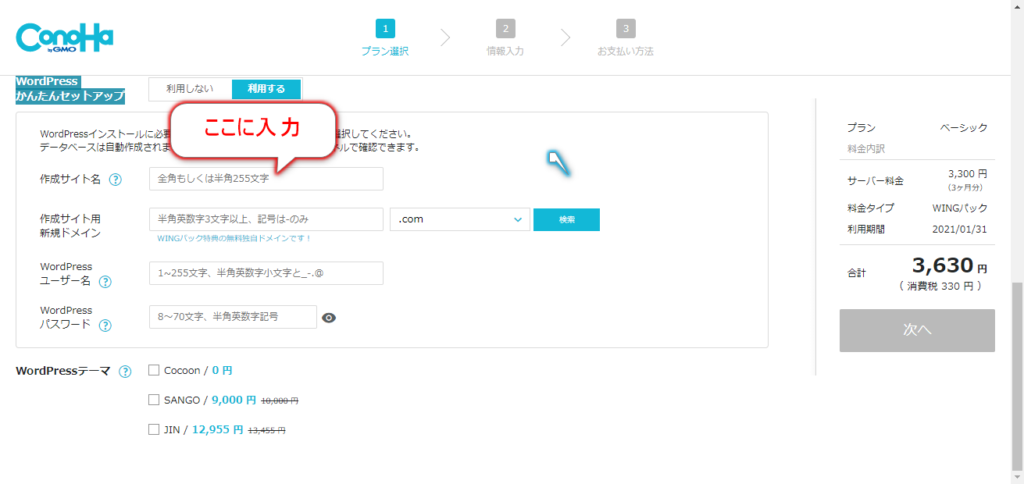
Task: Click the 料金内訳 label
Action: (x=866, y=149)
